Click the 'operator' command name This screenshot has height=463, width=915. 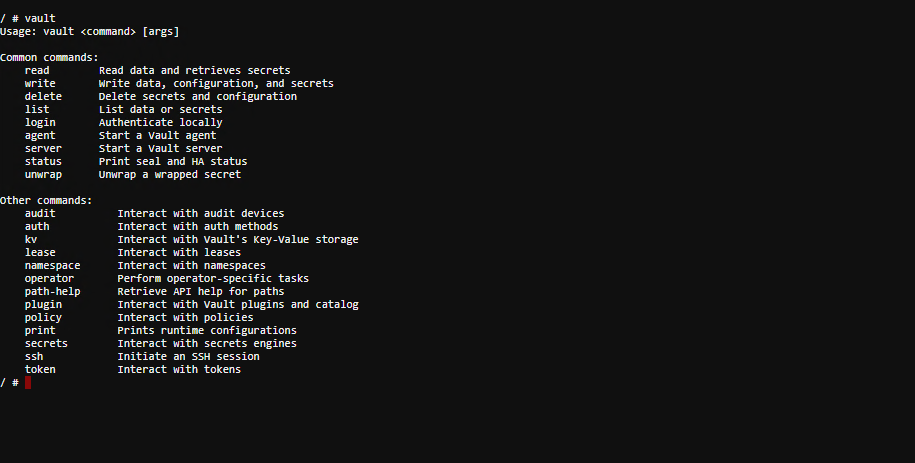[x=49, y=279]
